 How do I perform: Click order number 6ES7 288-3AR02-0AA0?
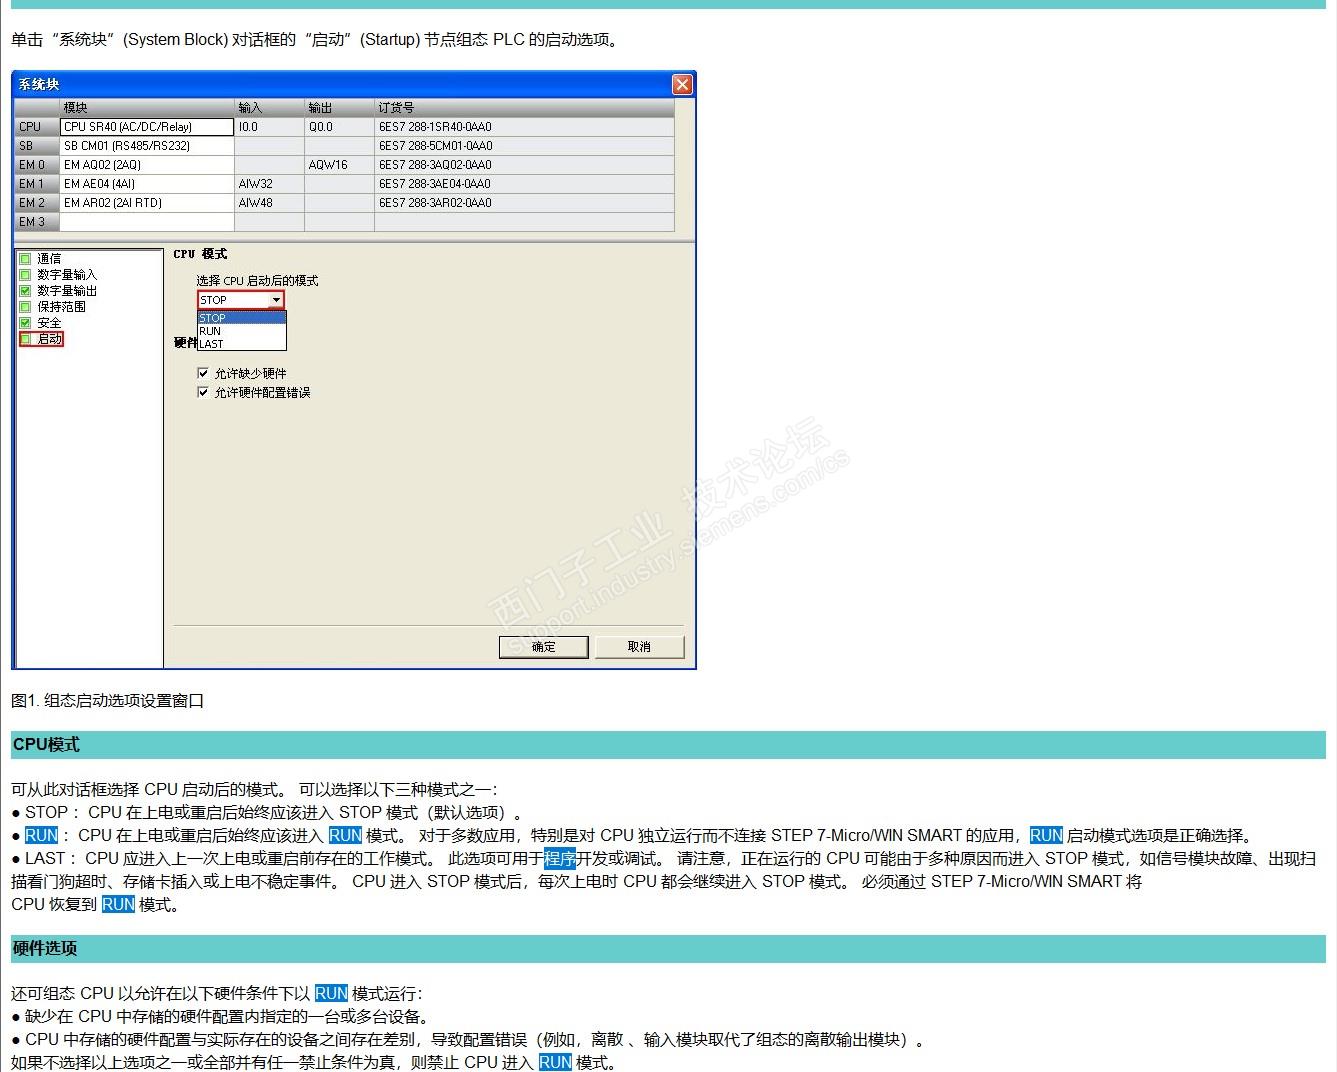(x=525, y=203)
